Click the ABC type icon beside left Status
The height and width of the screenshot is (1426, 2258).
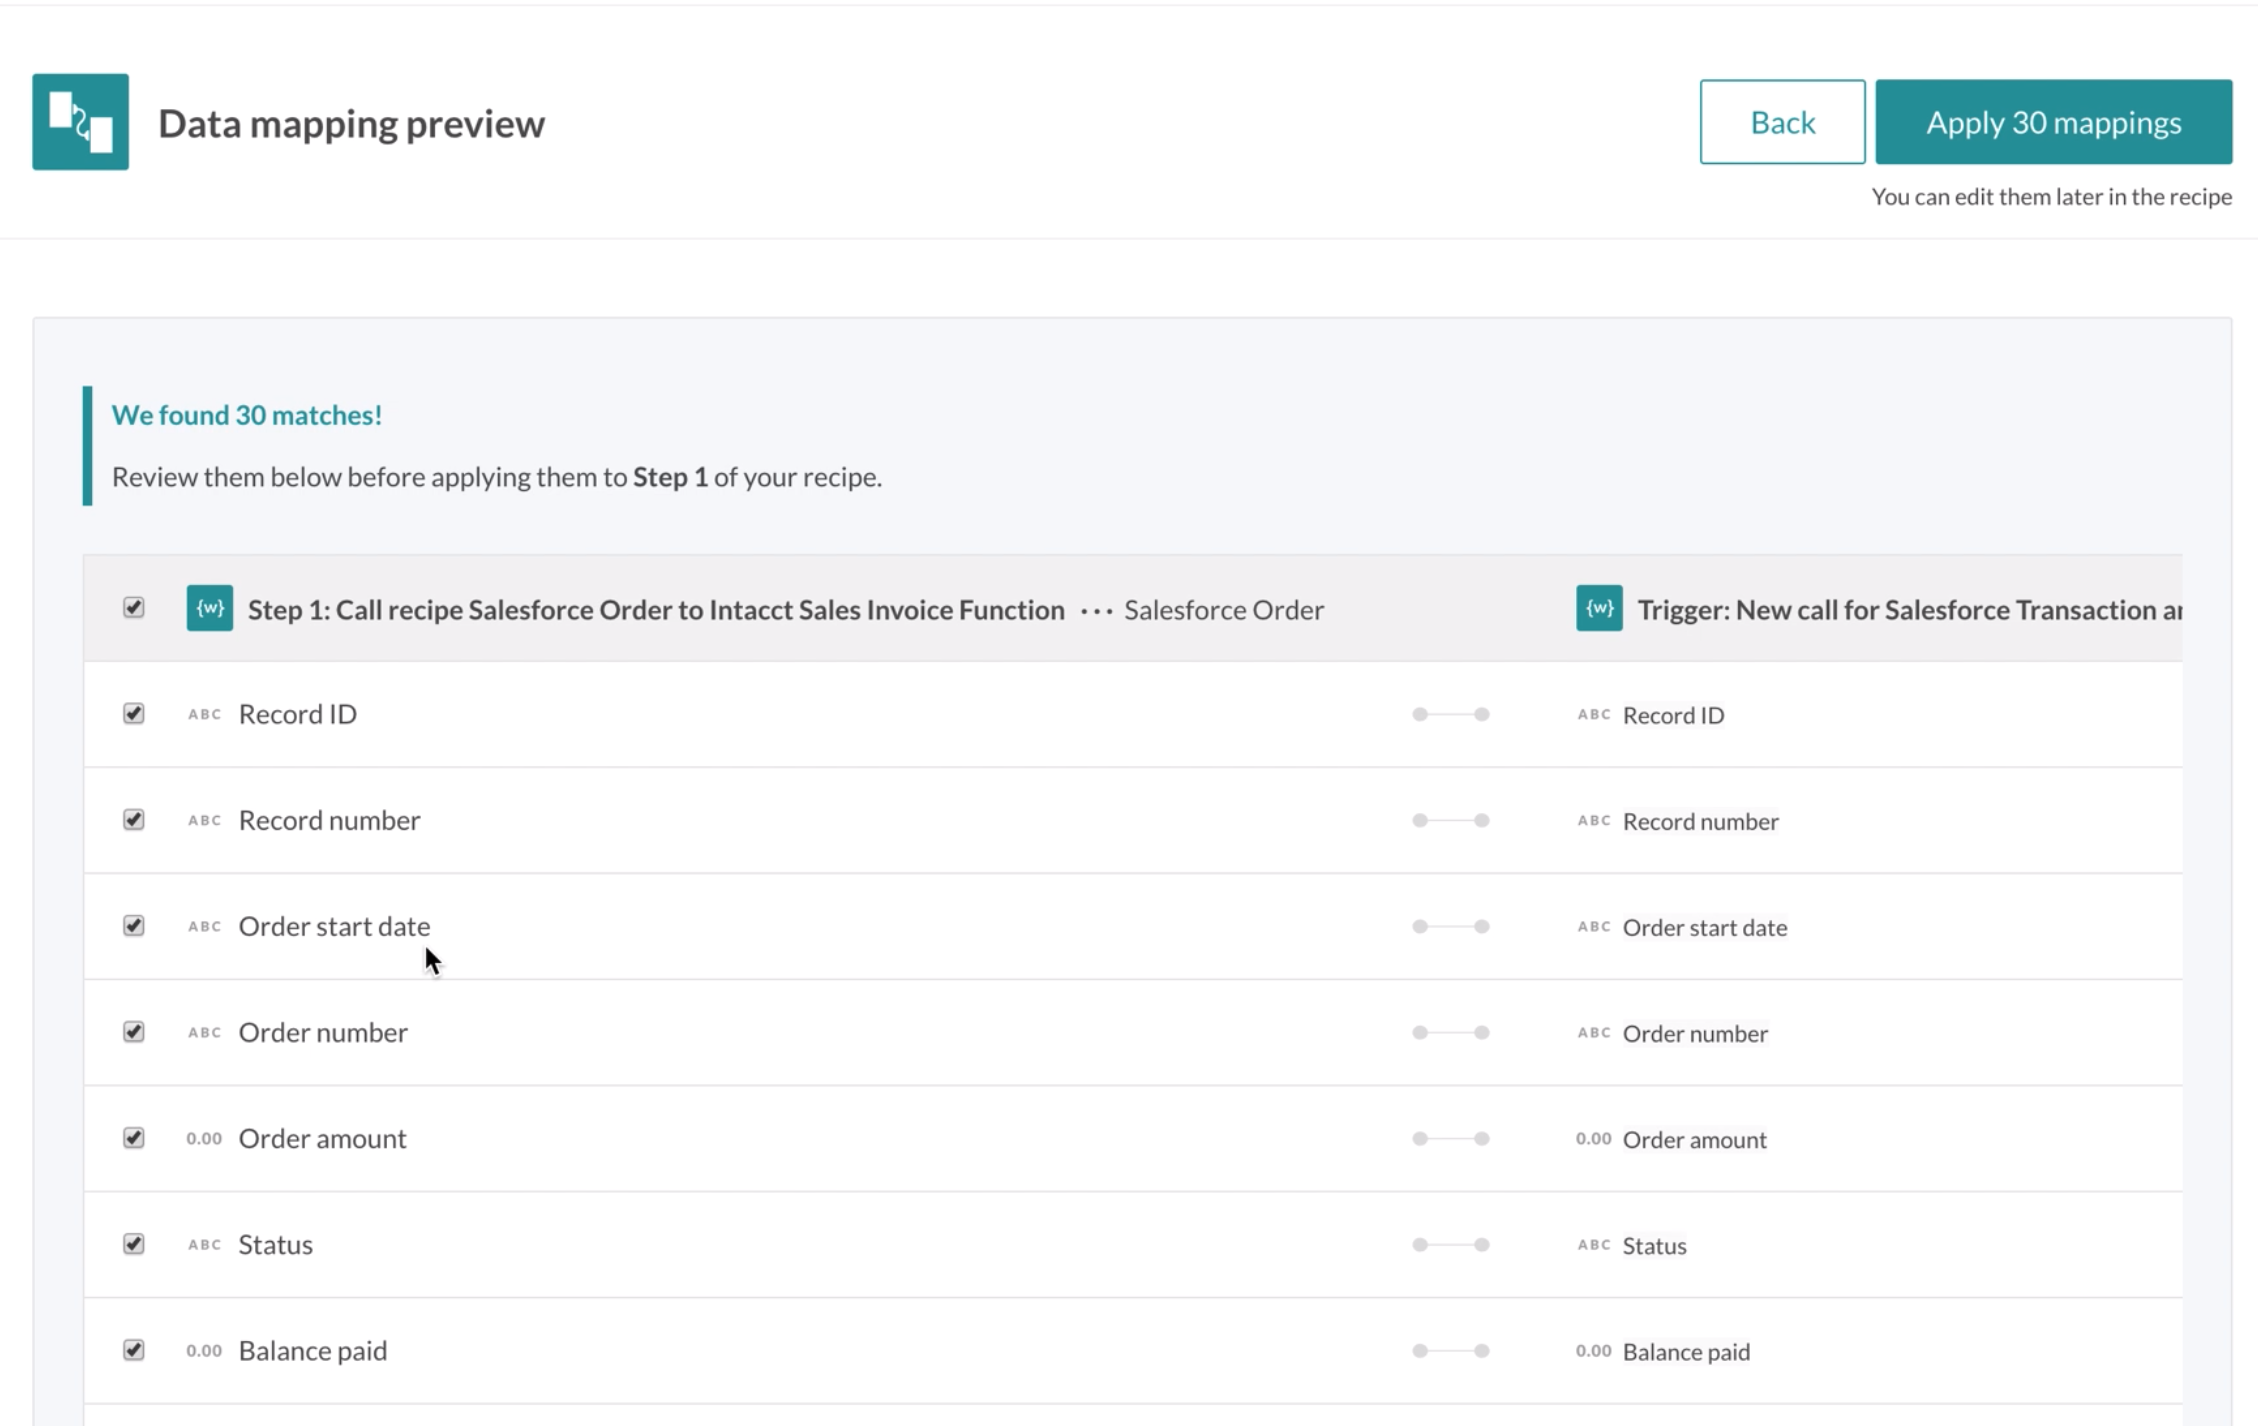[204, 1244]
